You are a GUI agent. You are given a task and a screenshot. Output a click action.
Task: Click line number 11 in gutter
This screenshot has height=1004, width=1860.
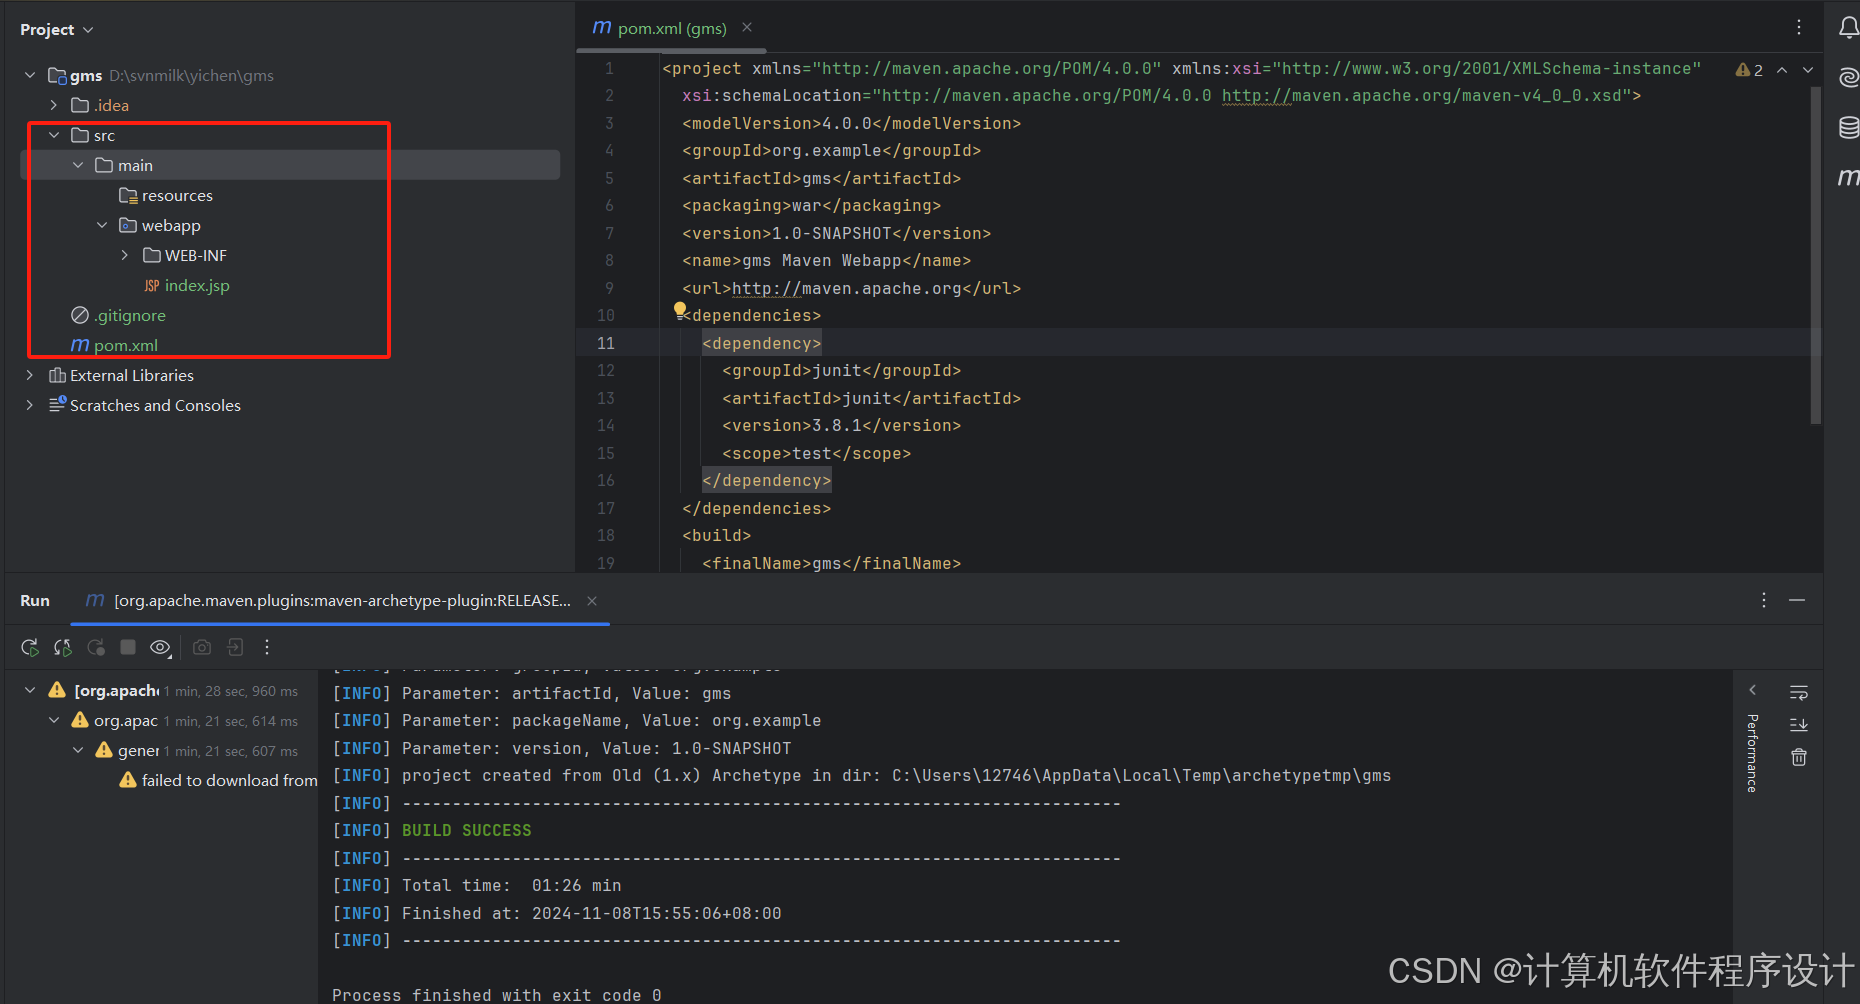pyautogui.click(x=606, y=343)
